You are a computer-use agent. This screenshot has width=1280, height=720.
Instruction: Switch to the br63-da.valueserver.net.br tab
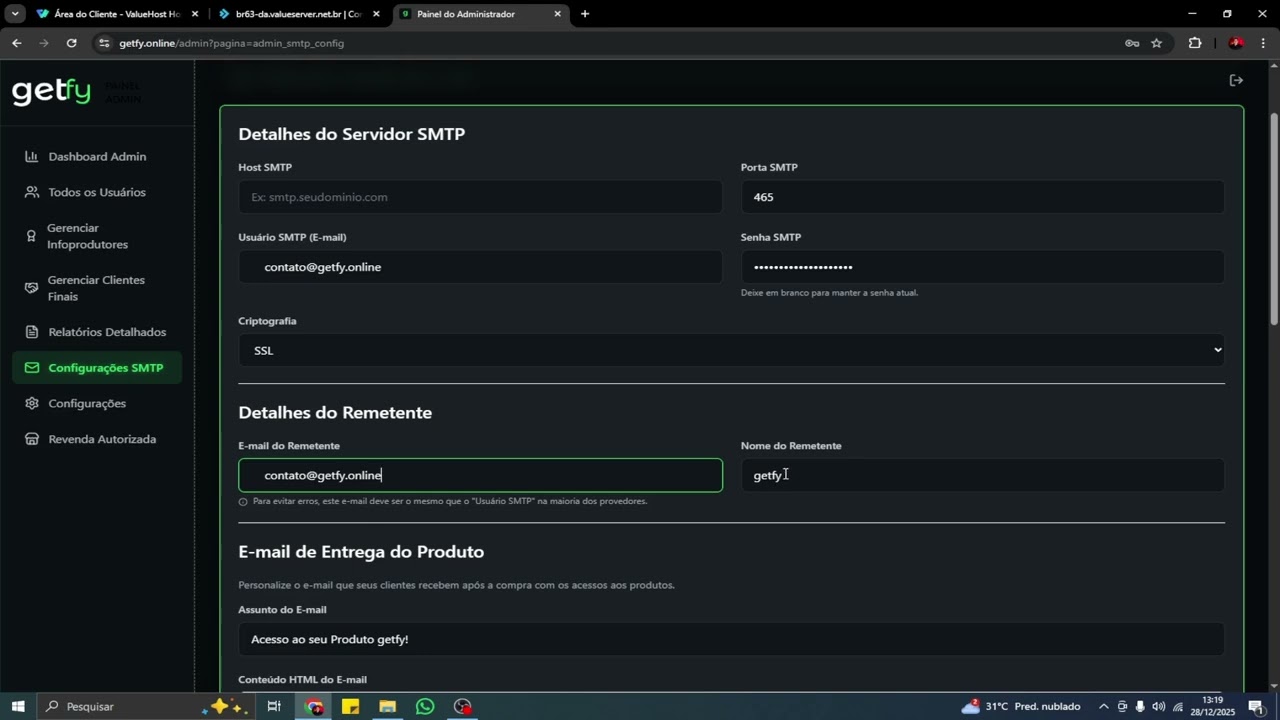(299, 14)
